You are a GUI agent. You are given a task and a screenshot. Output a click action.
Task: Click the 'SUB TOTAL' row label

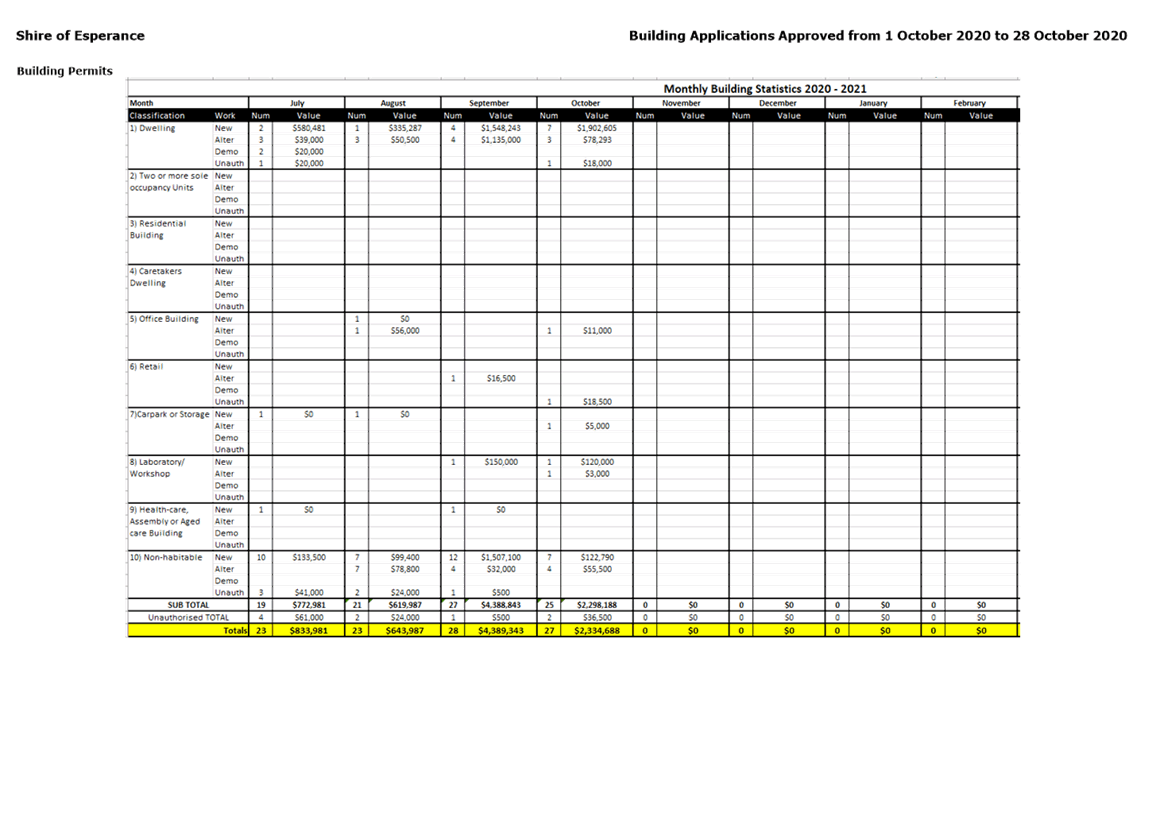tap(188, 605)
